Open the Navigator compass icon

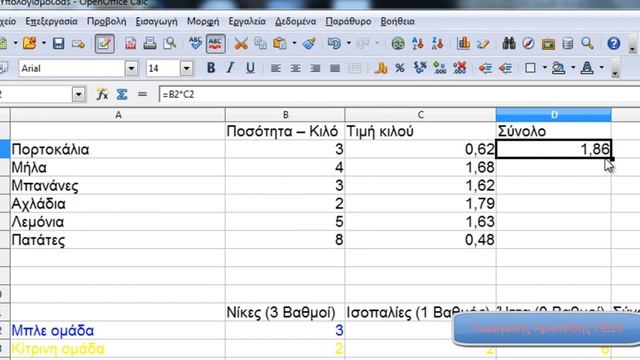tap(528, 43)
